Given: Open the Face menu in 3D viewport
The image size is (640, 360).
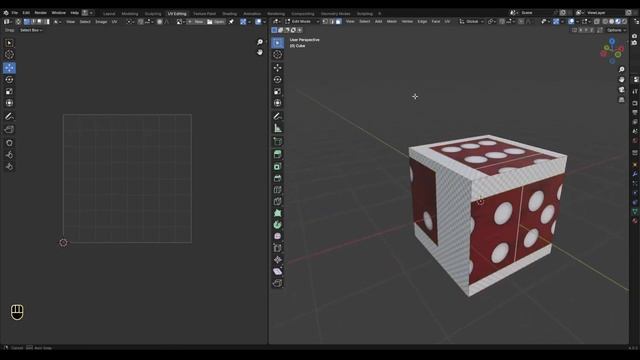Looking at the screenshot, I should (436, 21).
